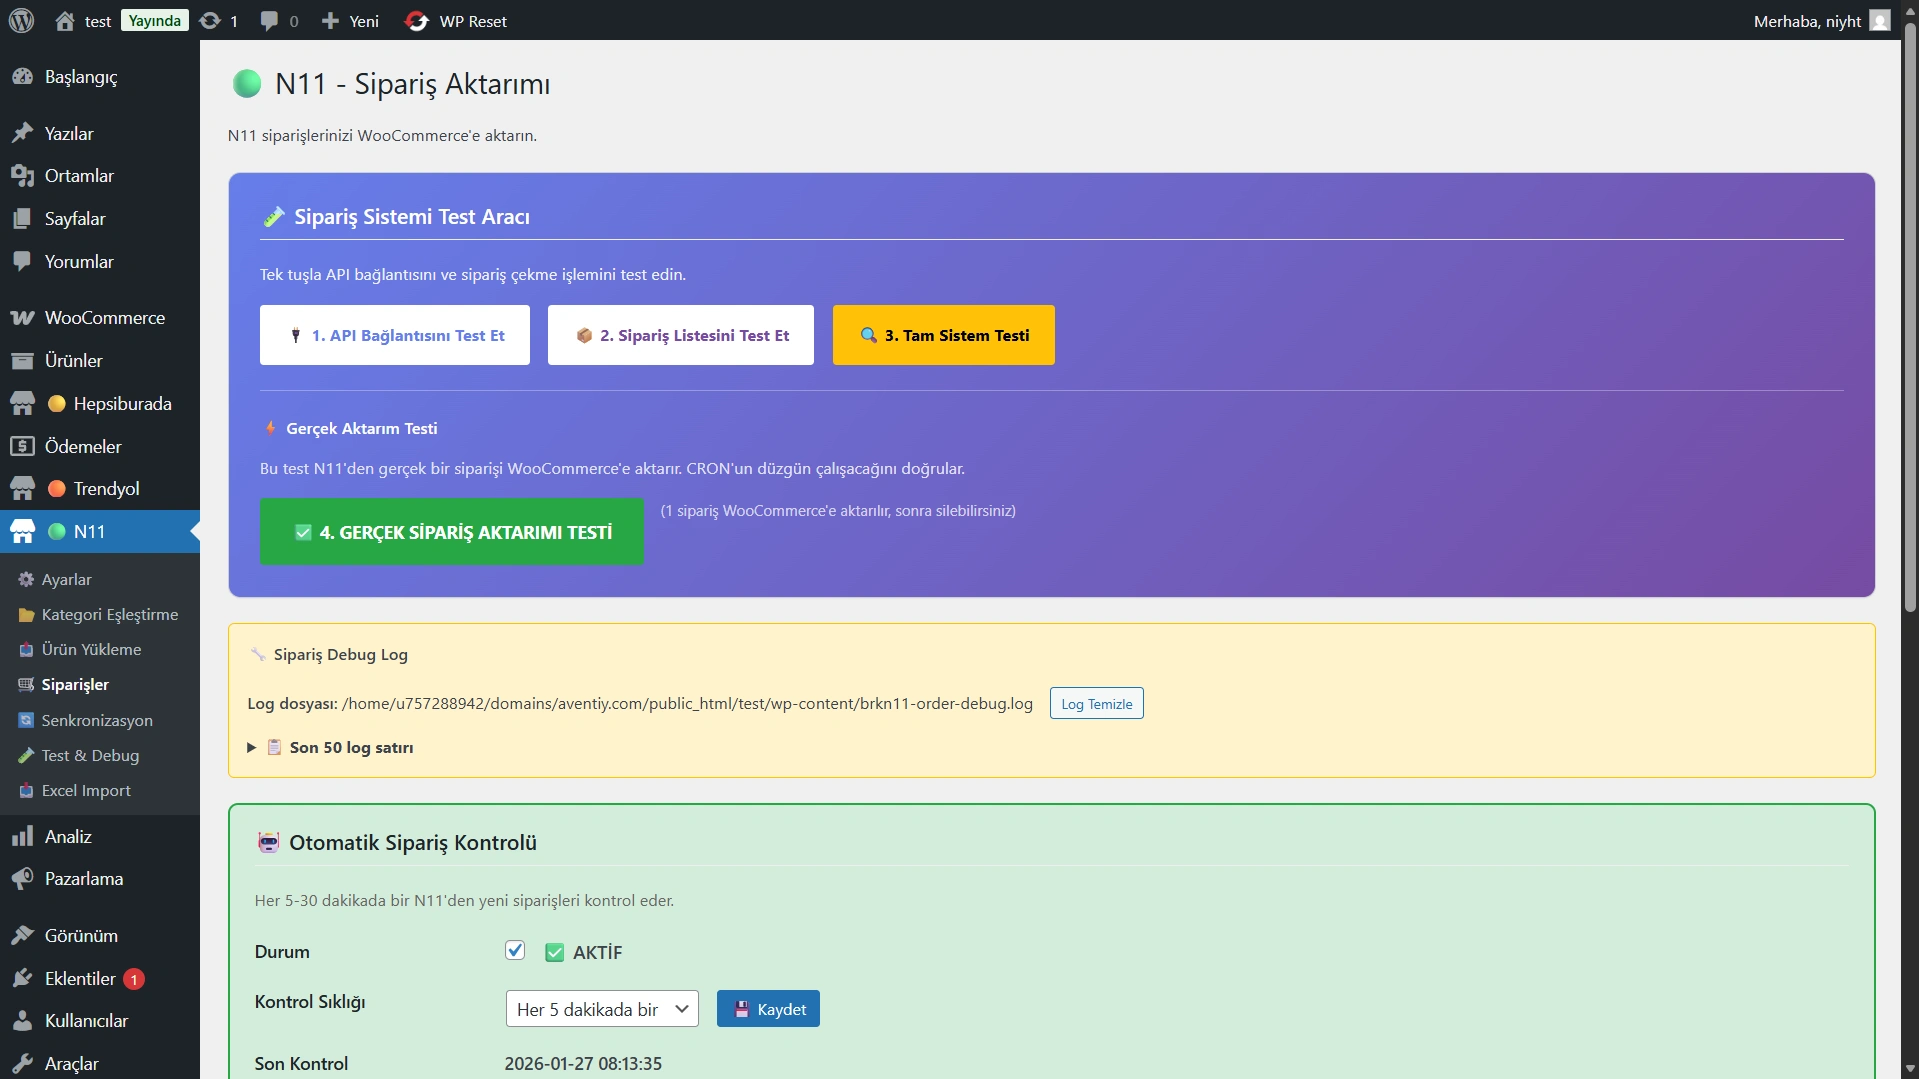1919x1079 pixels.
Task: Open the Yeni menu in the admin bar
Action: point(351,21)
